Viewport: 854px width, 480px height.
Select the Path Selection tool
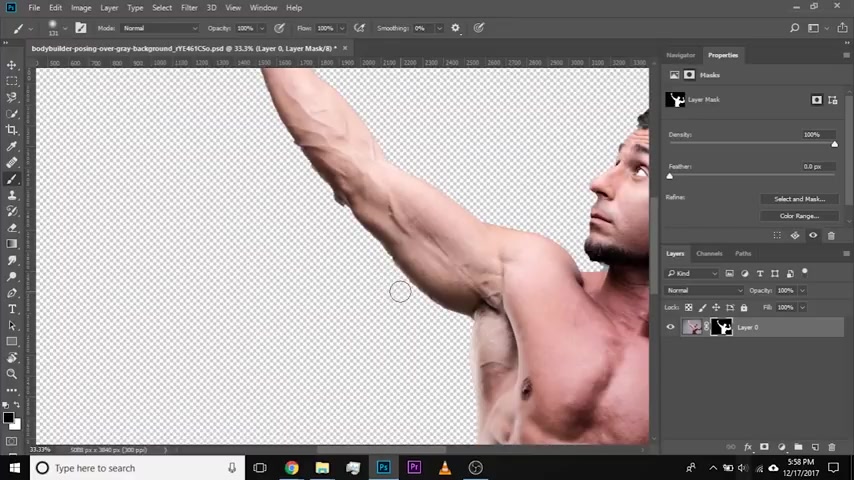[11, 326]
